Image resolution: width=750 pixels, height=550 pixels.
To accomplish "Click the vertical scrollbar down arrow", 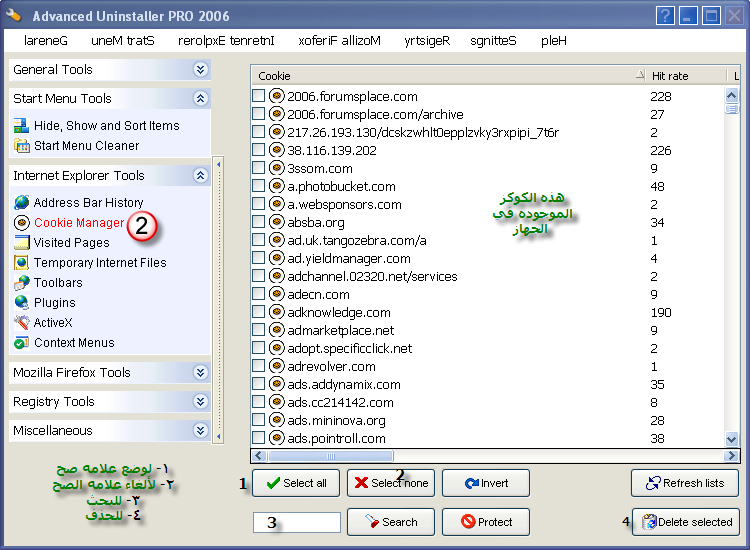I will (731, 439).
